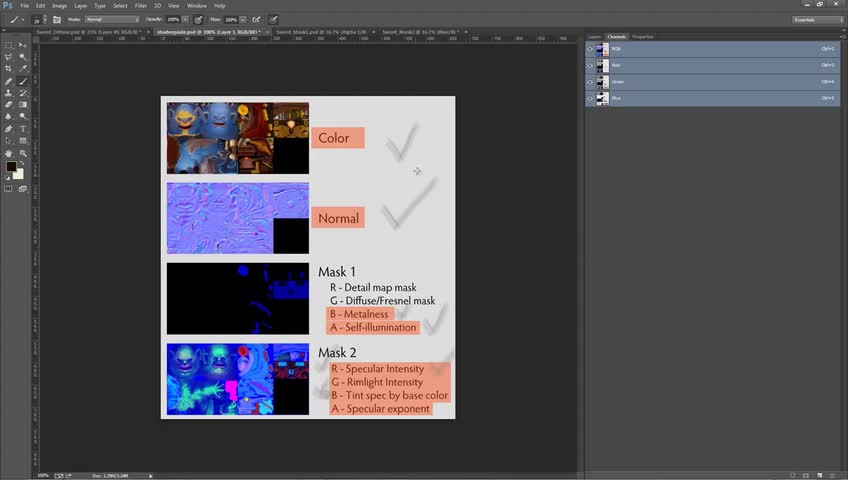Switch to the Layers panel tab

594,37
